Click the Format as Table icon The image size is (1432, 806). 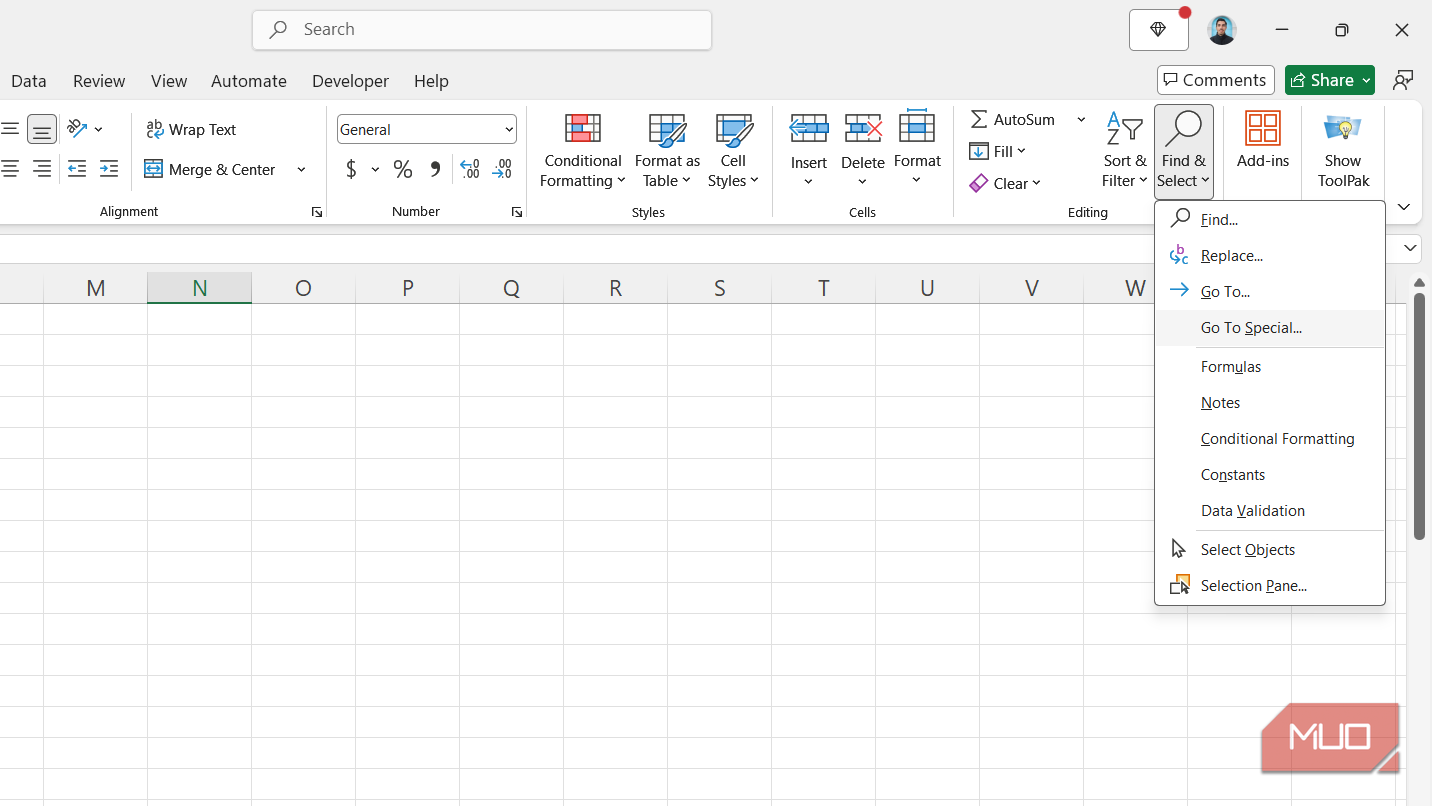coord(667,130)
